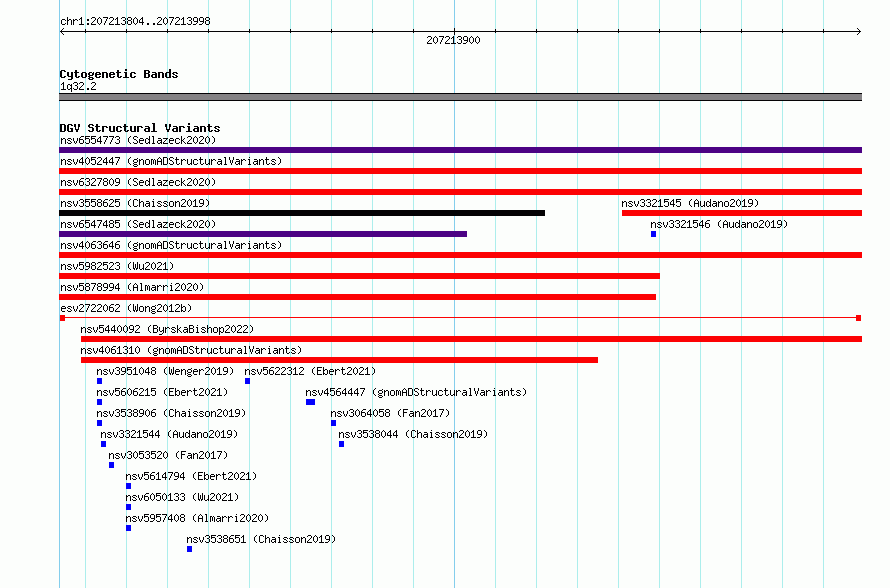The image size is (890, 588).
Task: Open the nsv3321544 (Audano2019) label
Action: coord(169,434)
